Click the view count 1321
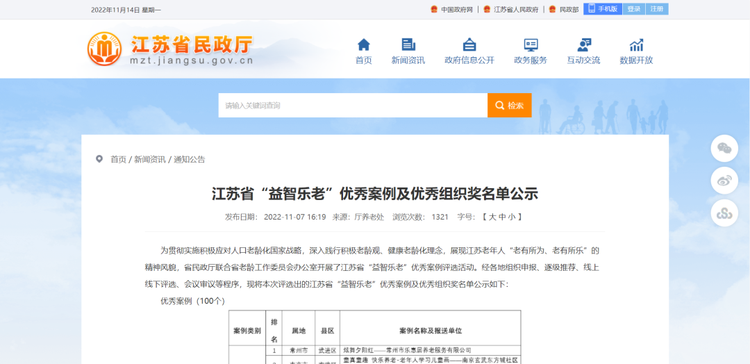 point(440,217)
